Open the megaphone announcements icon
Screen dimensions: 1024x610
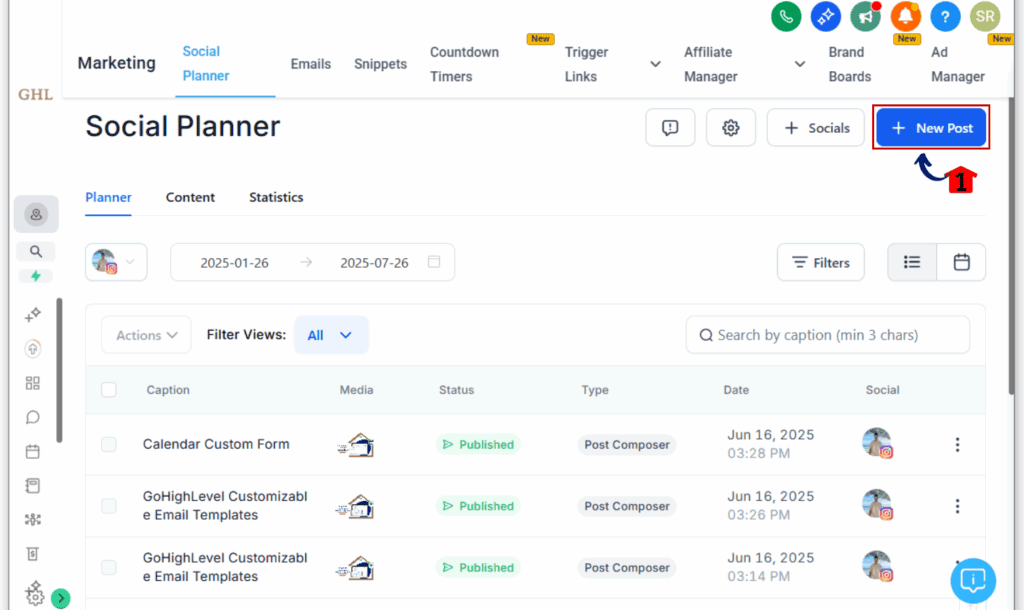click(x=865, y=16)
